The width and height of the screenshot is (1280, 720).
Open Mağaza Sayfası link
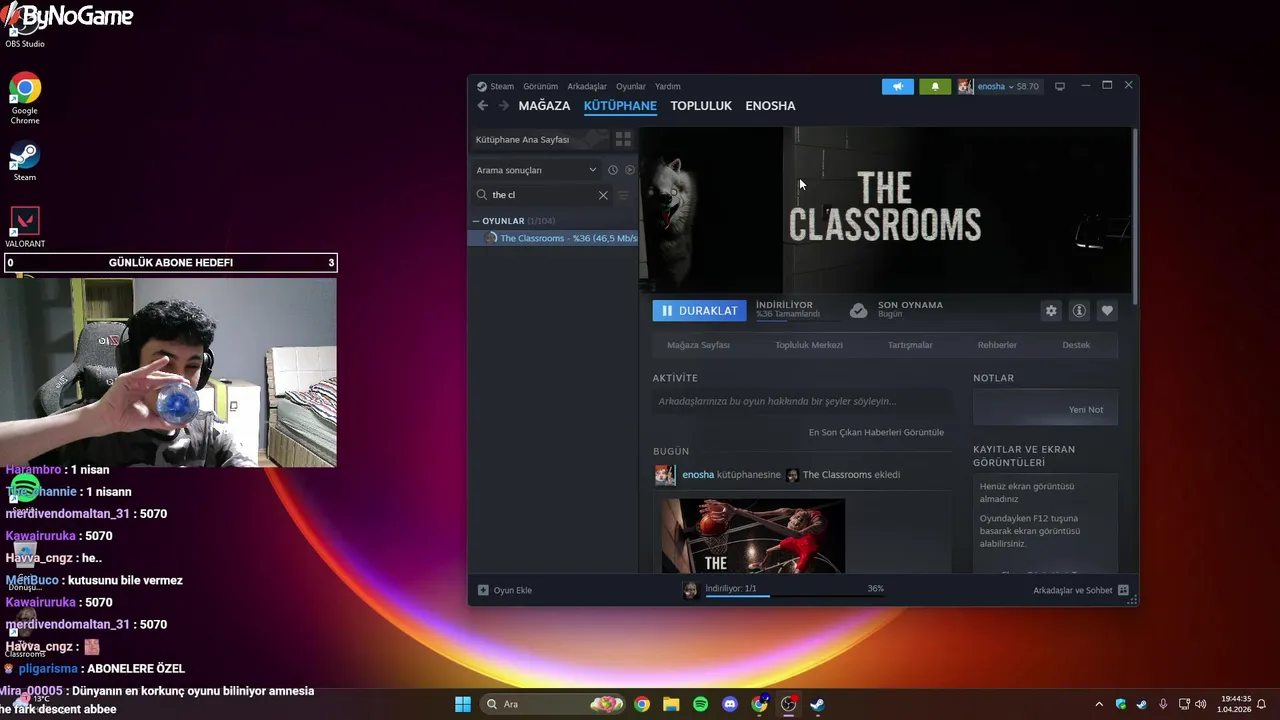coord(698,345)
